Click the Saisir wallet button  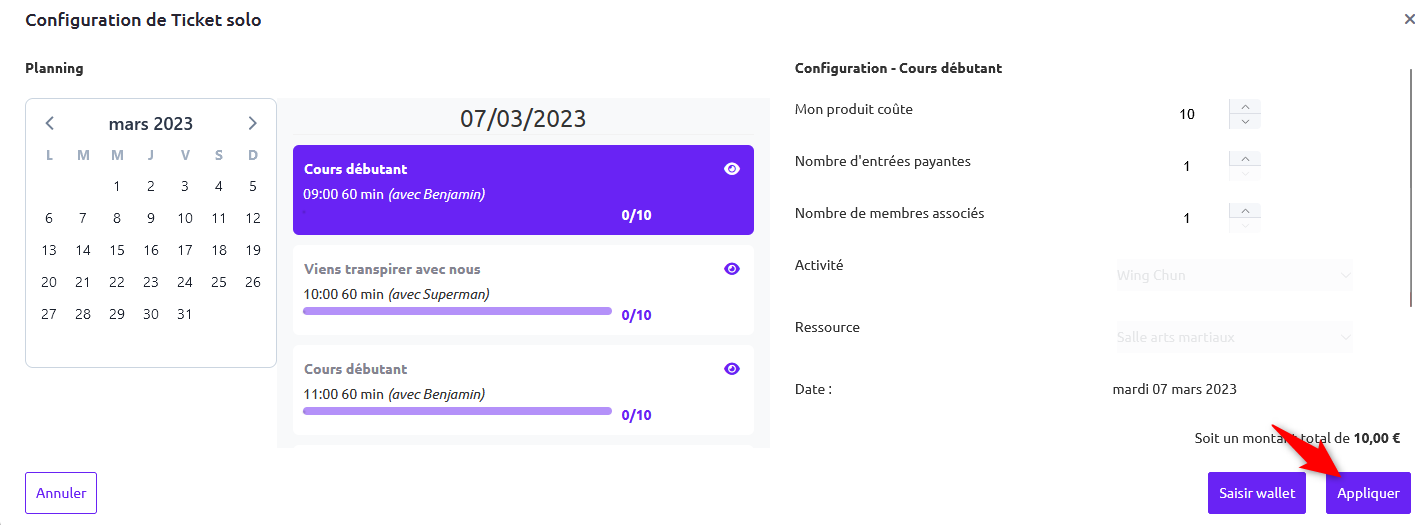tap(1256, 493)
